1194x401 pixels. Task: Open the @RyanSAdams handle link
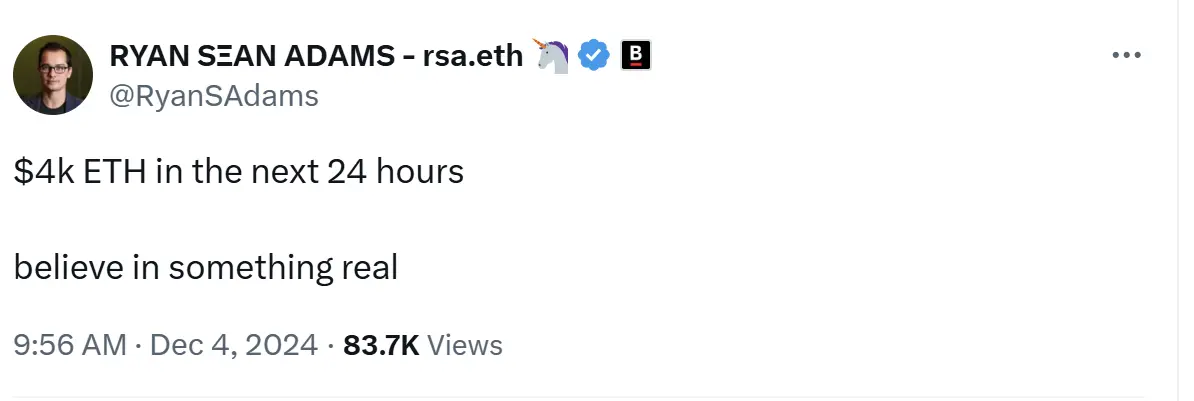click(x=213, y=95)
